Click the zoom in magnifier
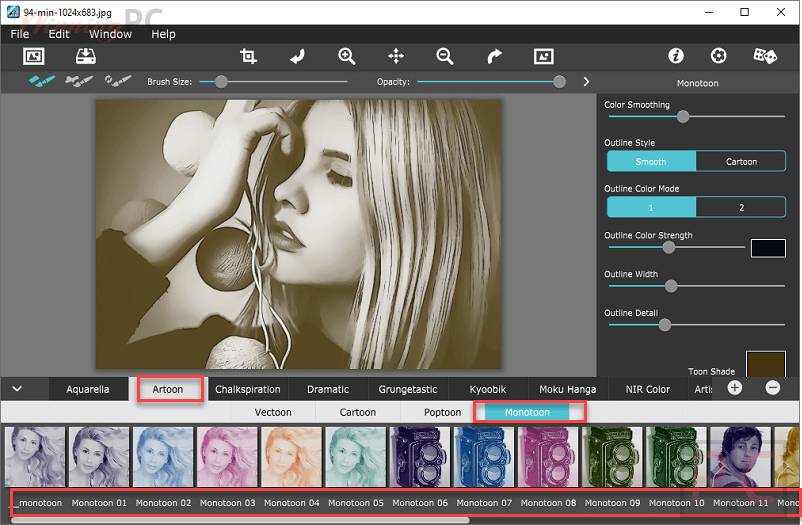Image resolution: width=802 pixels, height=525 pixels. click(347, 56)
